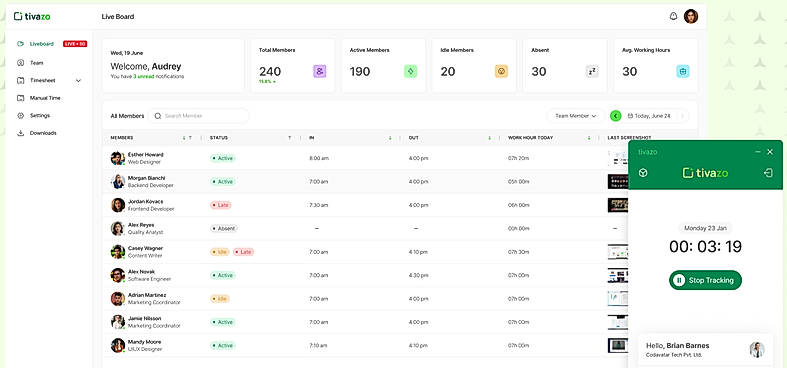Click the Total Members purple icon

click(320, 71)
